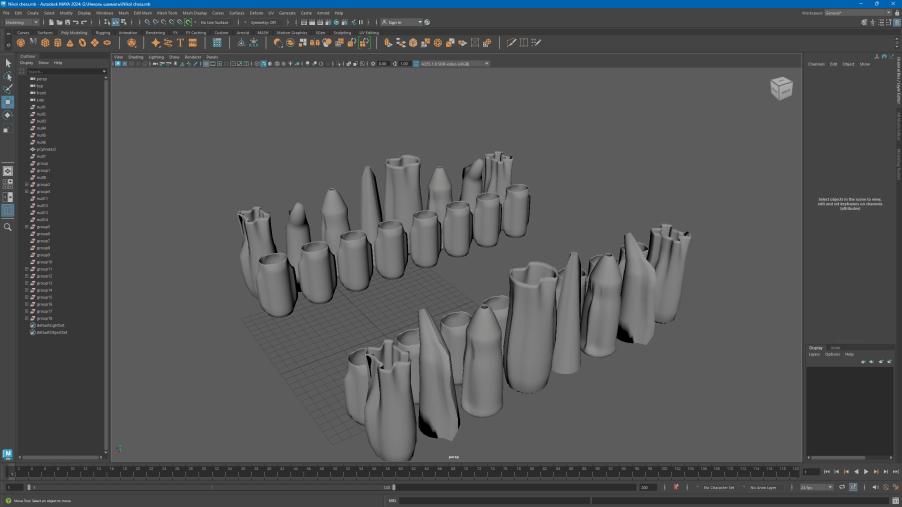Click the Undo icon in Status Line
Viewport: 902px width, 507px height.
(x=75, y=22)
